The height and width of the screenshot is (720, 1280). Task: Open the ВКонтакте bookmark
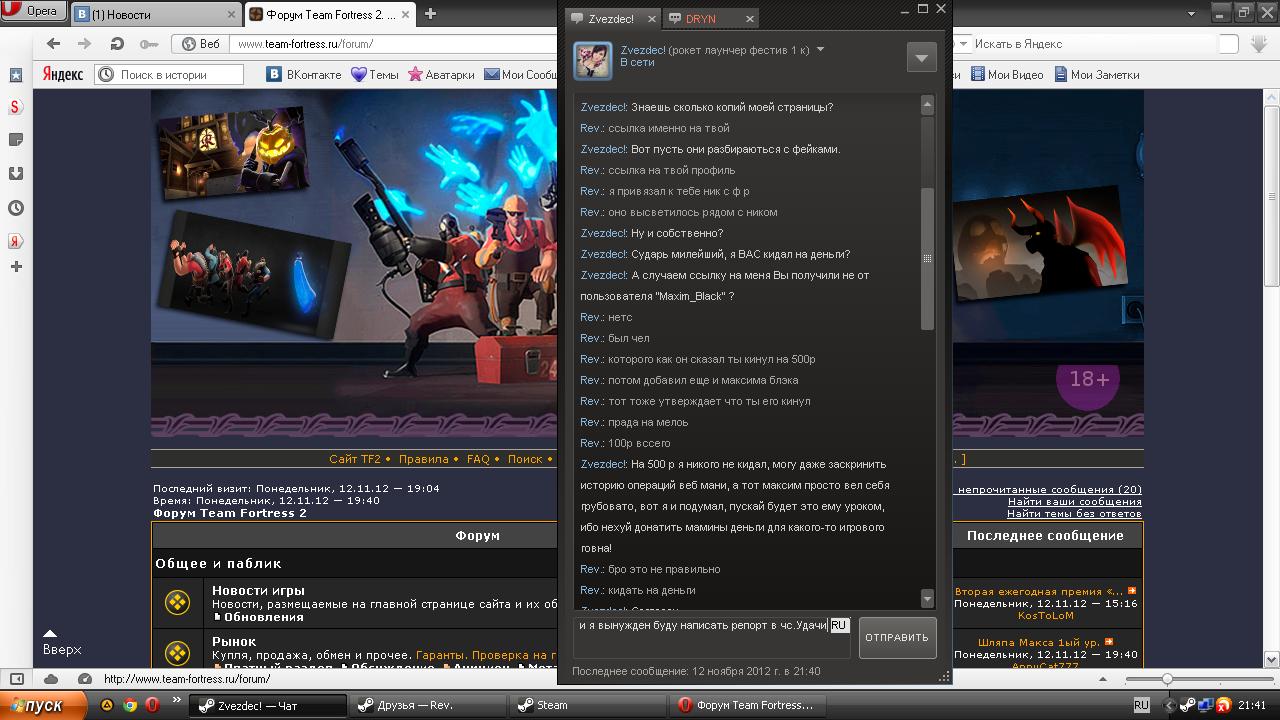coord(303,74)
